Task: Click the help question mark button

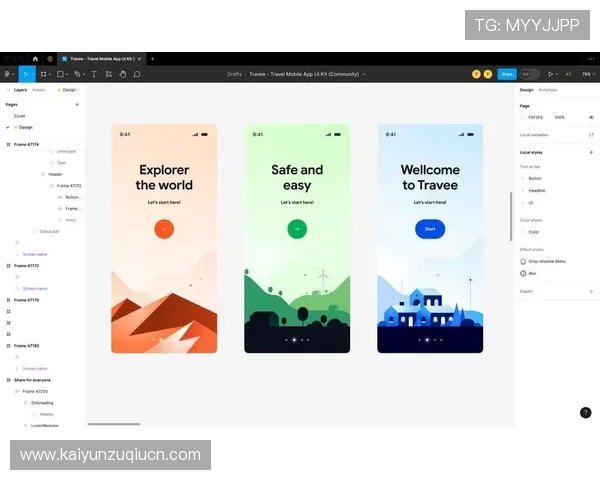Action: click(585, 412)
